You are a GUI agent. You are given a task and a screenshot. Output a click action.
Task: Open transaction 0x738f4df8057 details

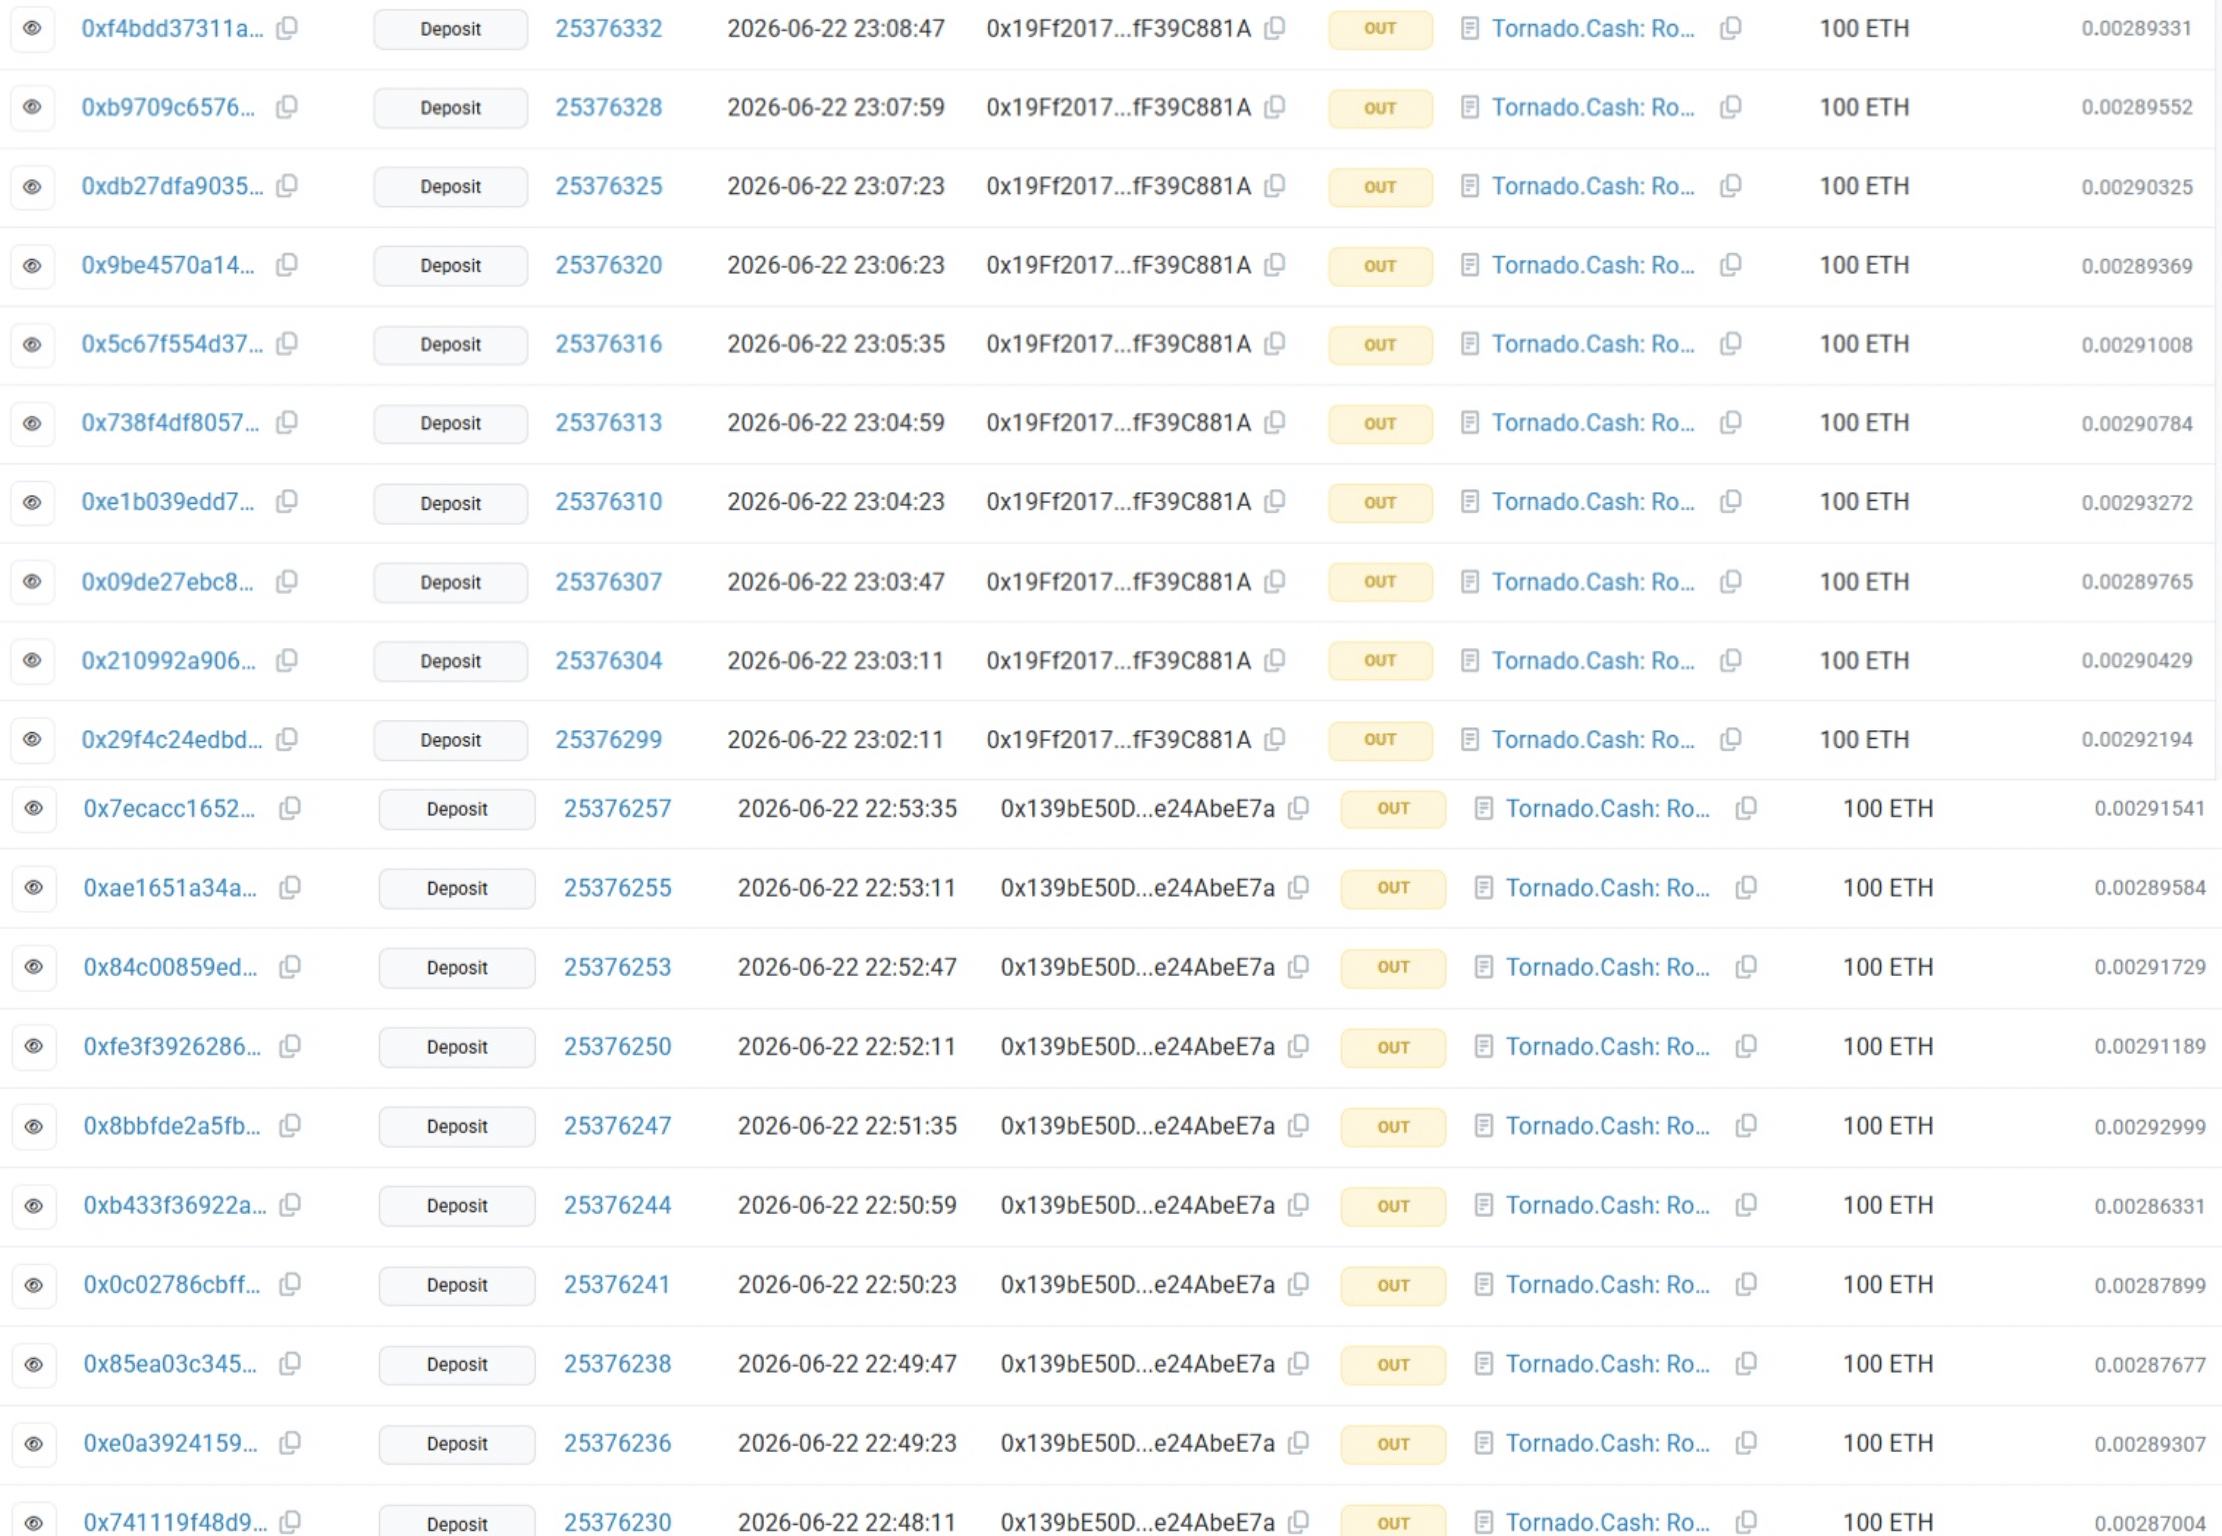(x=170, y=423)
